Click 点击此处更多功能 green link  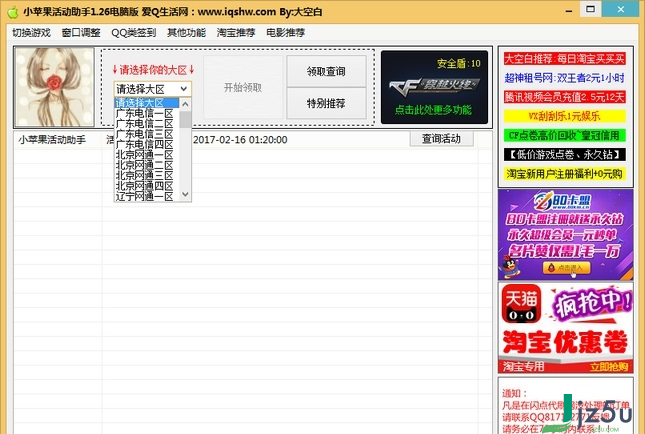[433, 109]
